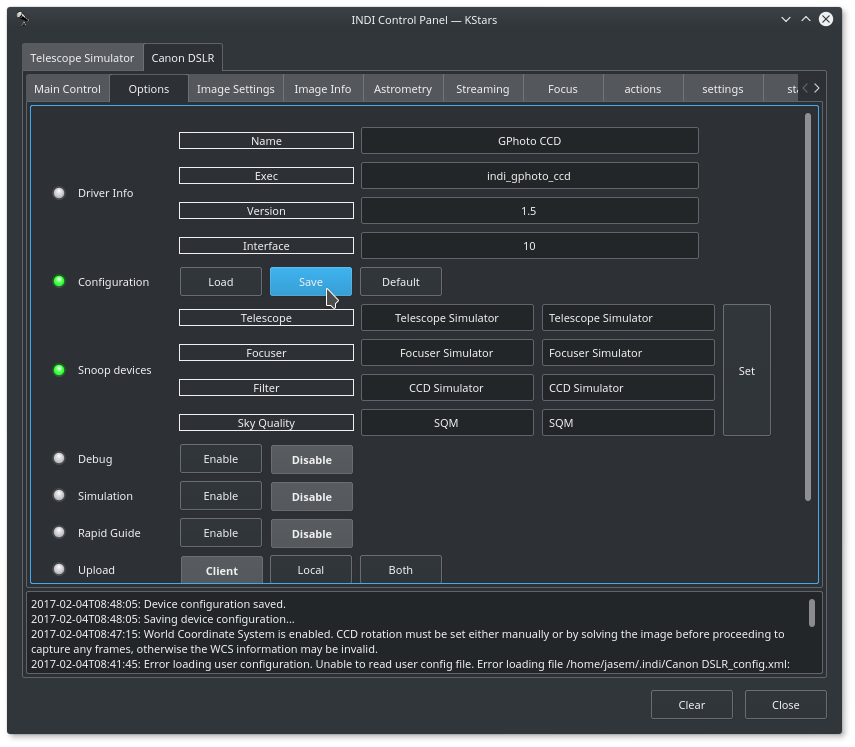Click the Upload status indicator light
This screenshot has width=855, height=747.
(59, 570)
